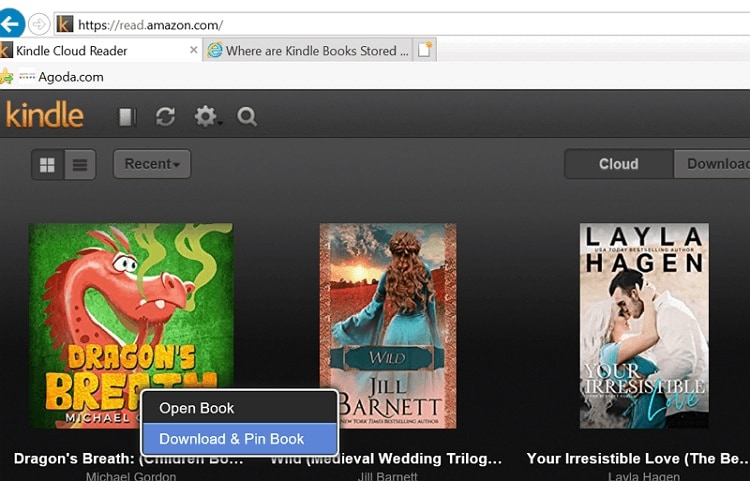The height and width of the screenshot is (481, 750).
Task: Click author name Jill Barnett
Action: (x=388, y=476)
